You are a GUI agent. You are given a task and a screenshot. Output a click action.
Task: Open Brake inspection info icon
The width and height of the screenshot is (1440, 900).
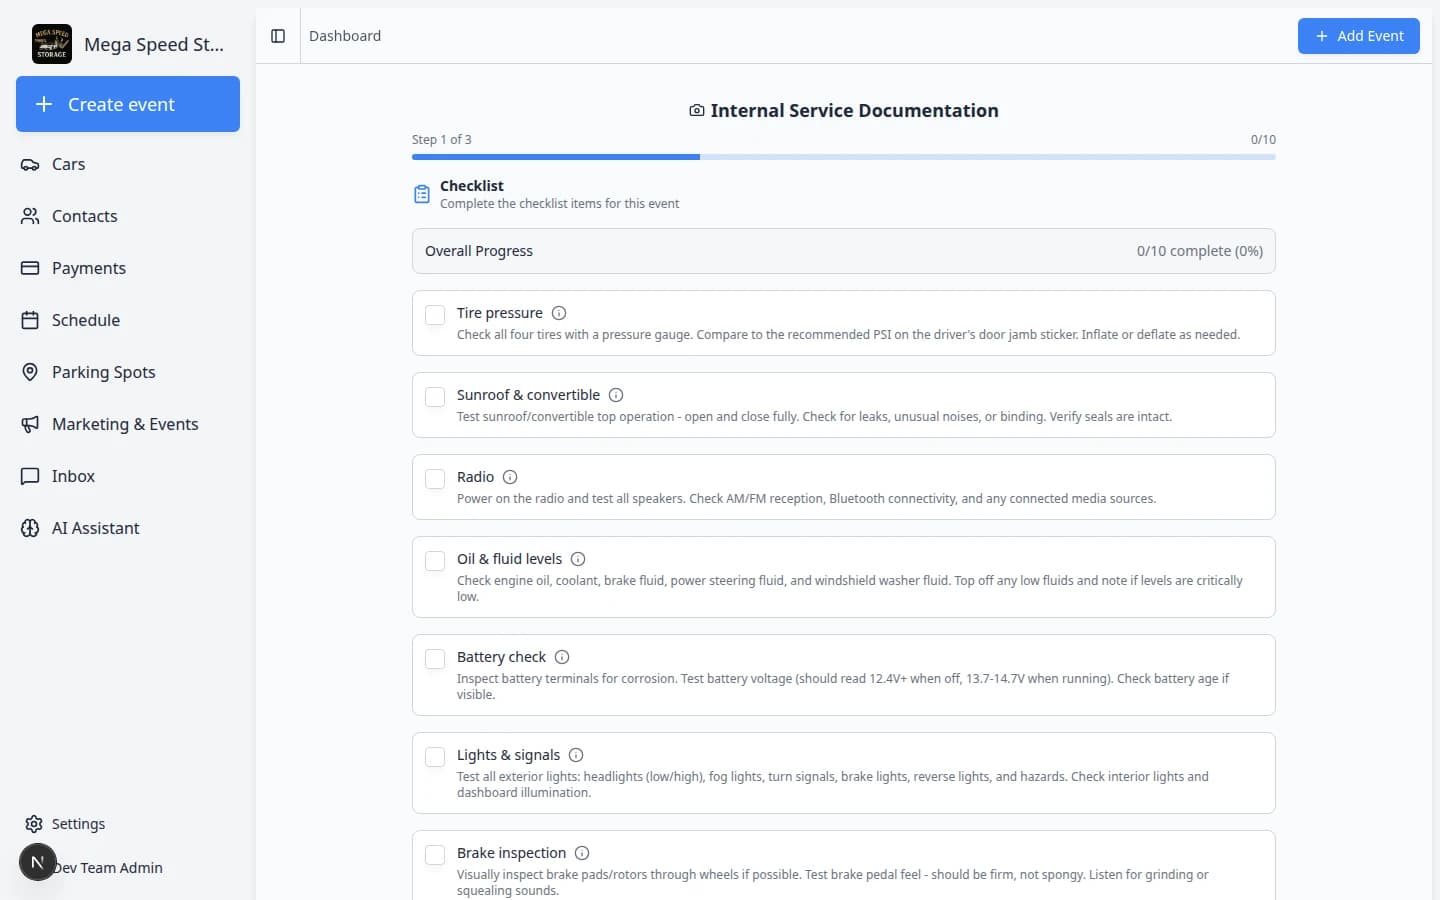pos(582,853)
